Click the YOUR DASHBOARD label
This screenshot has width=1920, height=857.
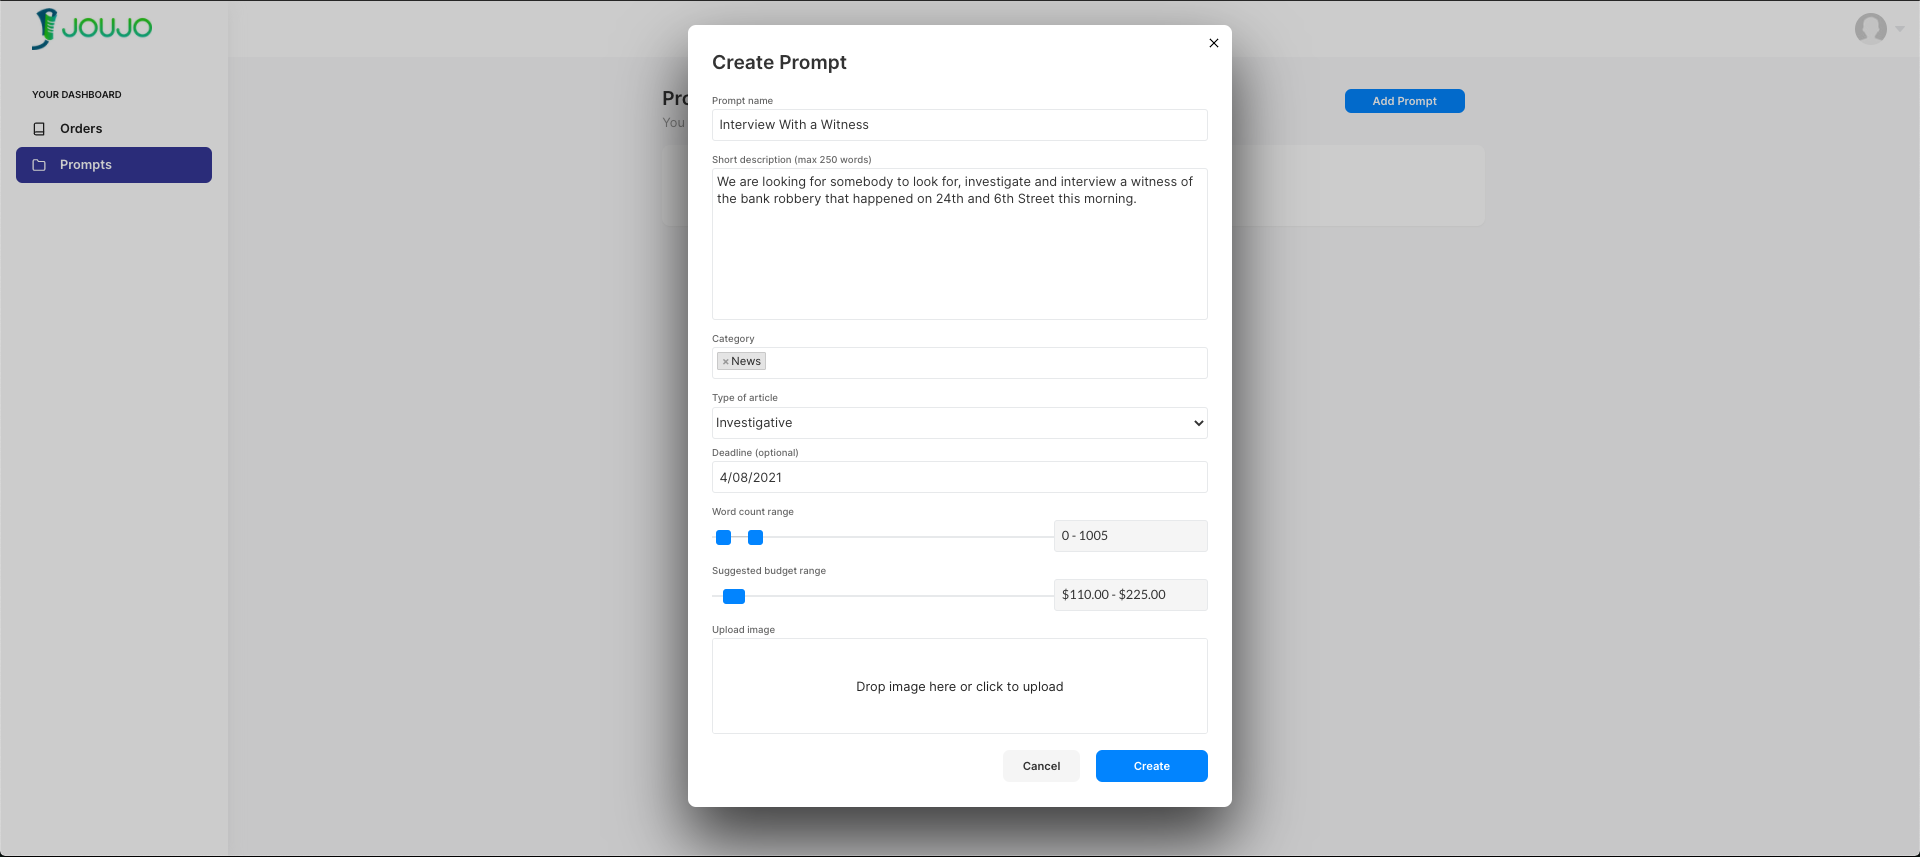click(x=77, y=95)
